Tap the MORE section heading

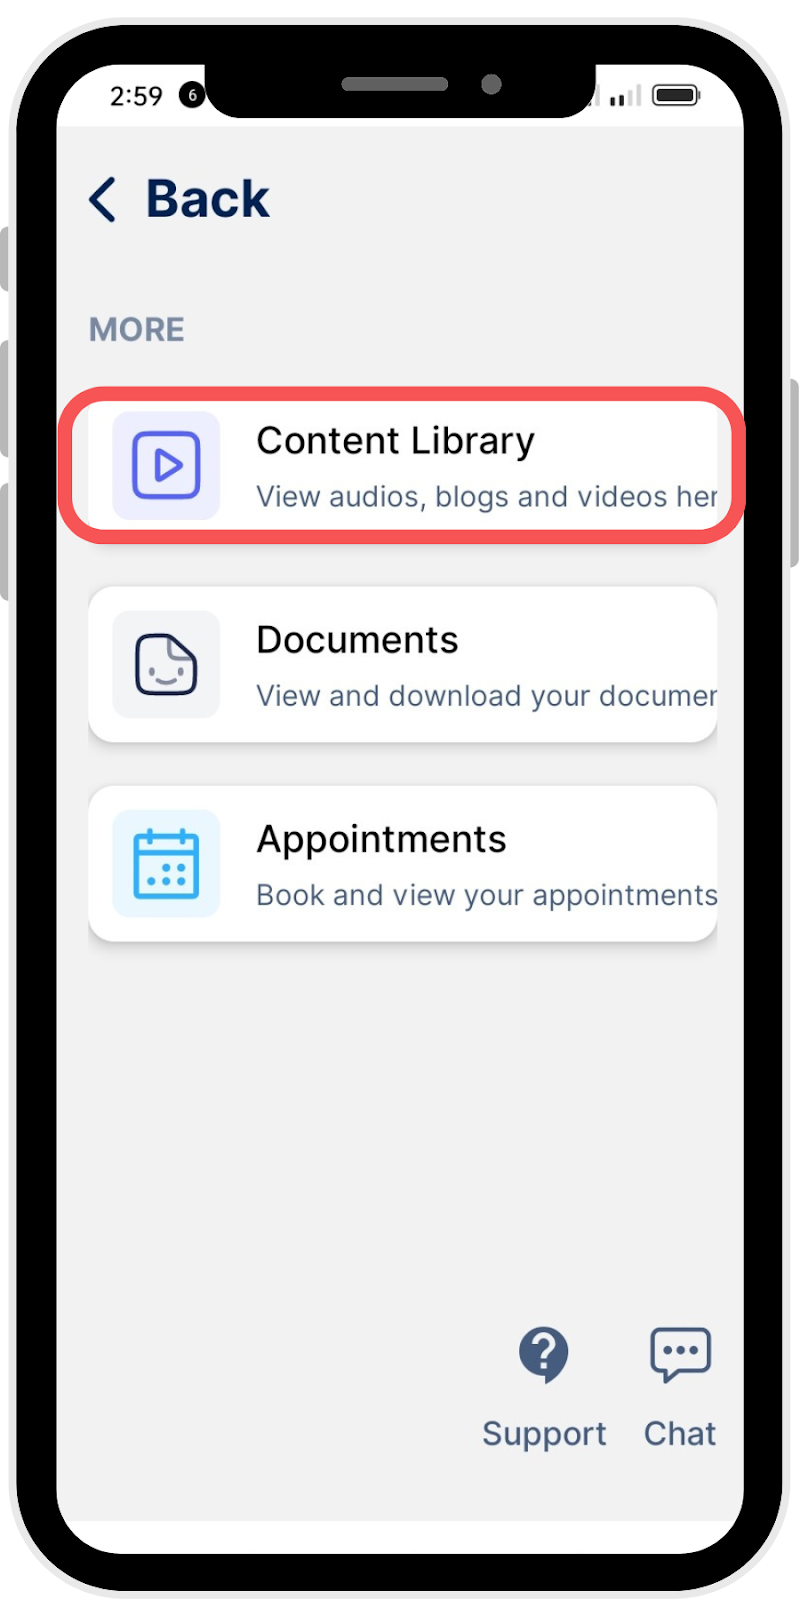[x=137, y=329]
